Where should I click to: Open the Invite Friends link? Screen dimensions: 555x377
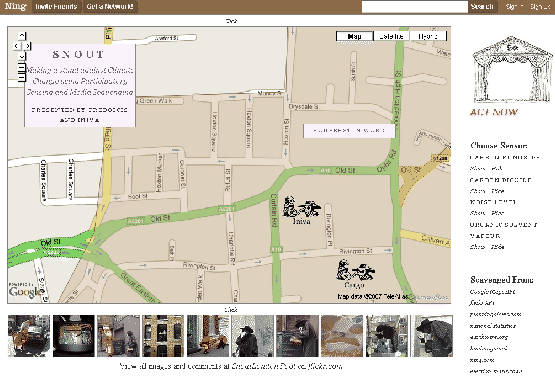57,6
